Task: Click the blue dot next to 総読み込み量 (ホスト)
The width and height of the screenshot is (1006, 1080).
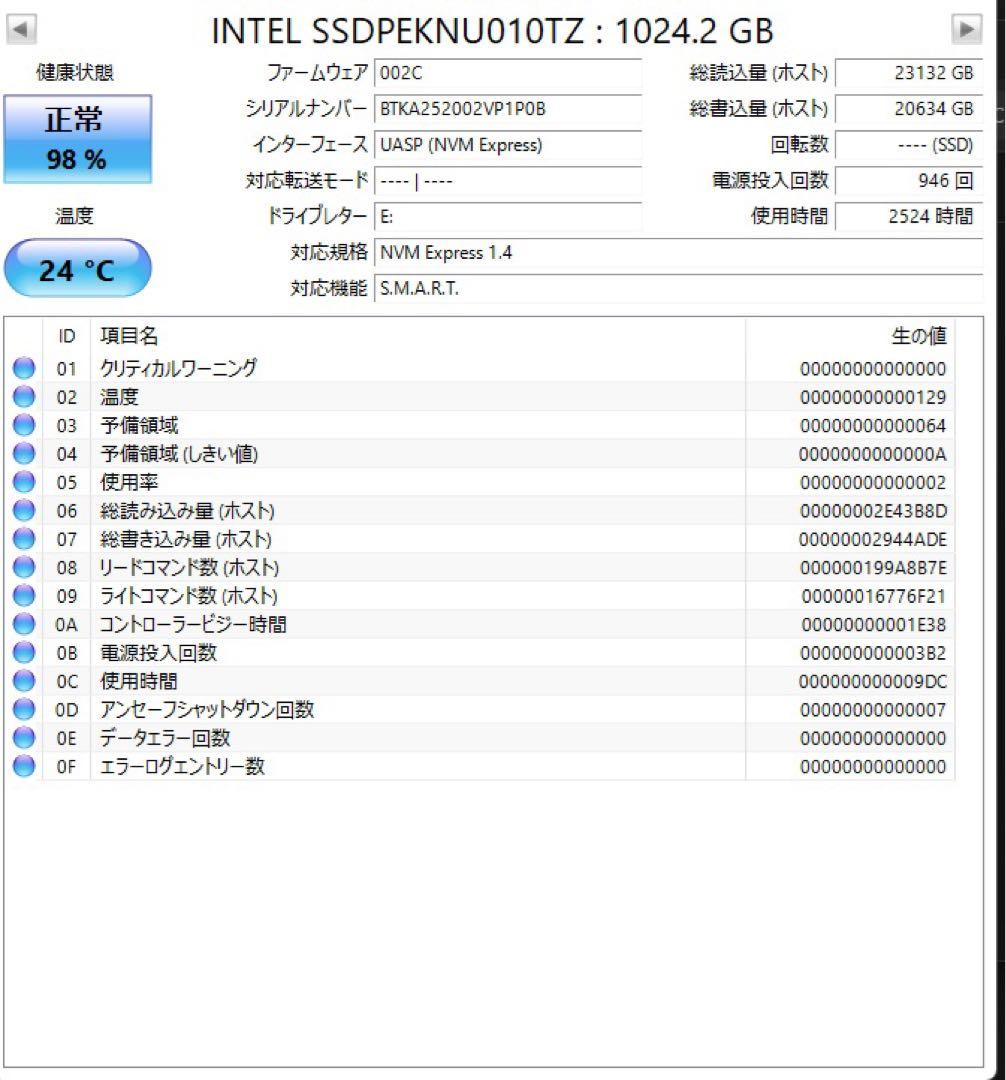Action: coord(23,510)
